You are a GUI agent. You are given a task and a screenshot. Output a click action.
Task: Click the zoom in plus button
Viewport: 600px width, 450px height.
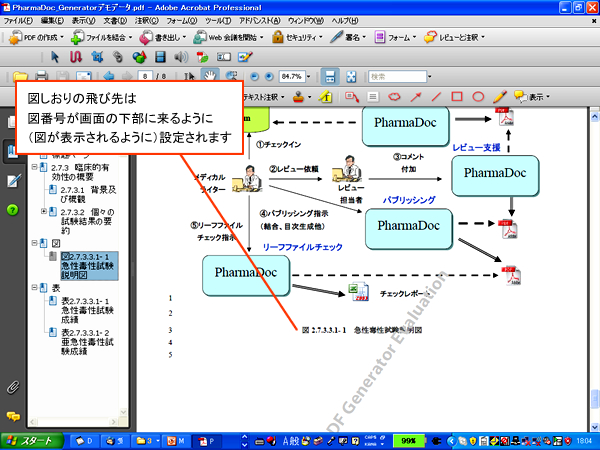[269, 77]
